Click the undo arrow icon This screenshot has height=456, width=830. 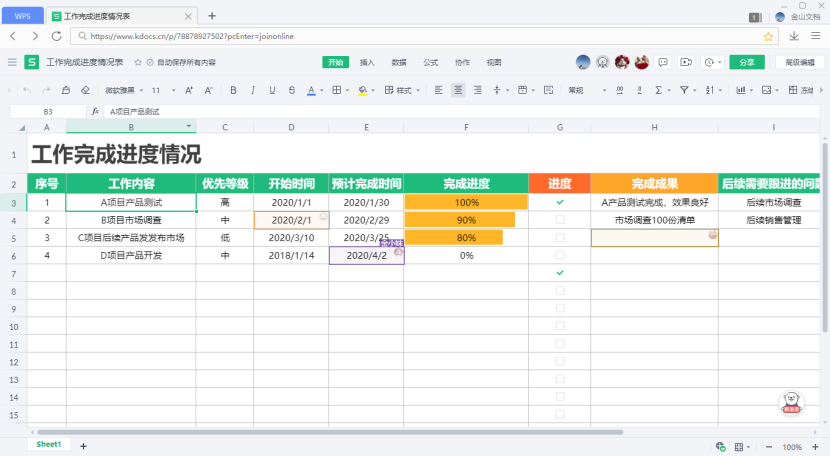27,91
